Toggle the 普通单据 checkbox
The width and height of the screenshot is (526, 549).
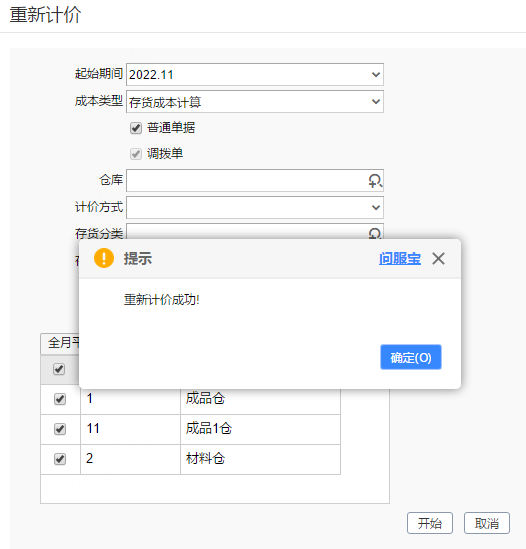click(136, 128)
